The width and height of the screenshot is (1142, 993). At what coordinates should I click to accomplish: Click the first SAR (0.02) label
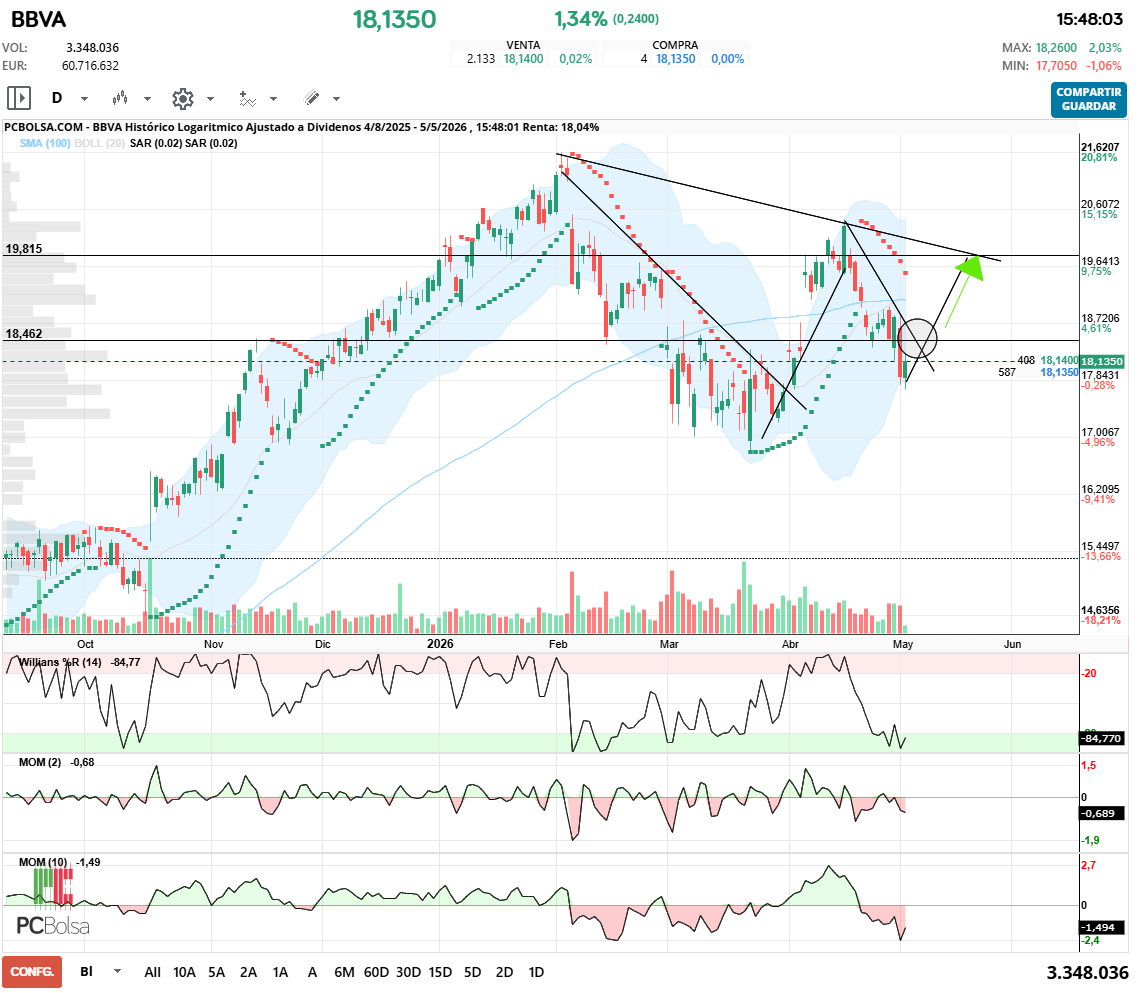click(156, 143)
